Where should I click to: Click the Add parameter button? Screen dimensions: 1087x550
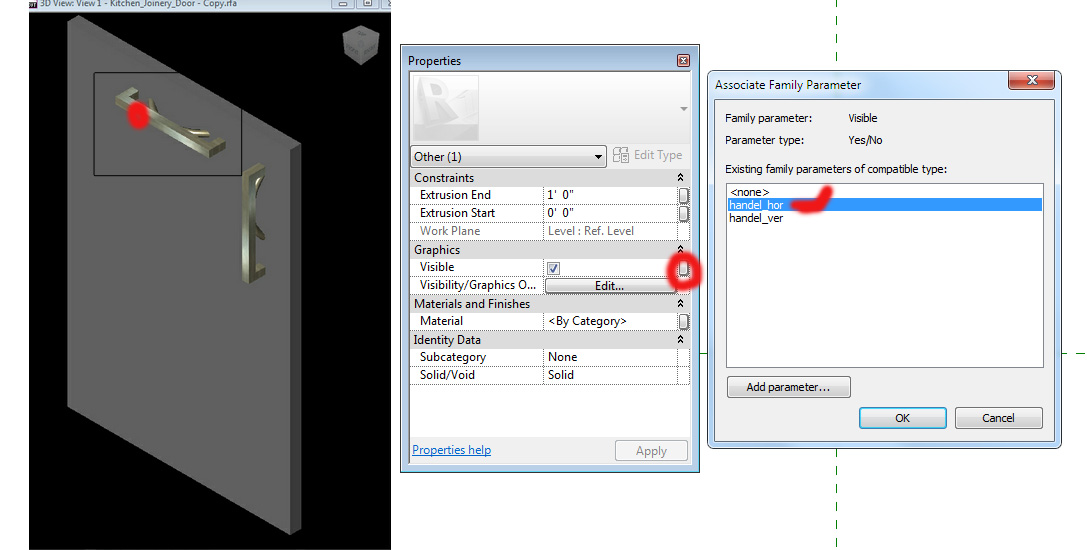tap(788, 387)
